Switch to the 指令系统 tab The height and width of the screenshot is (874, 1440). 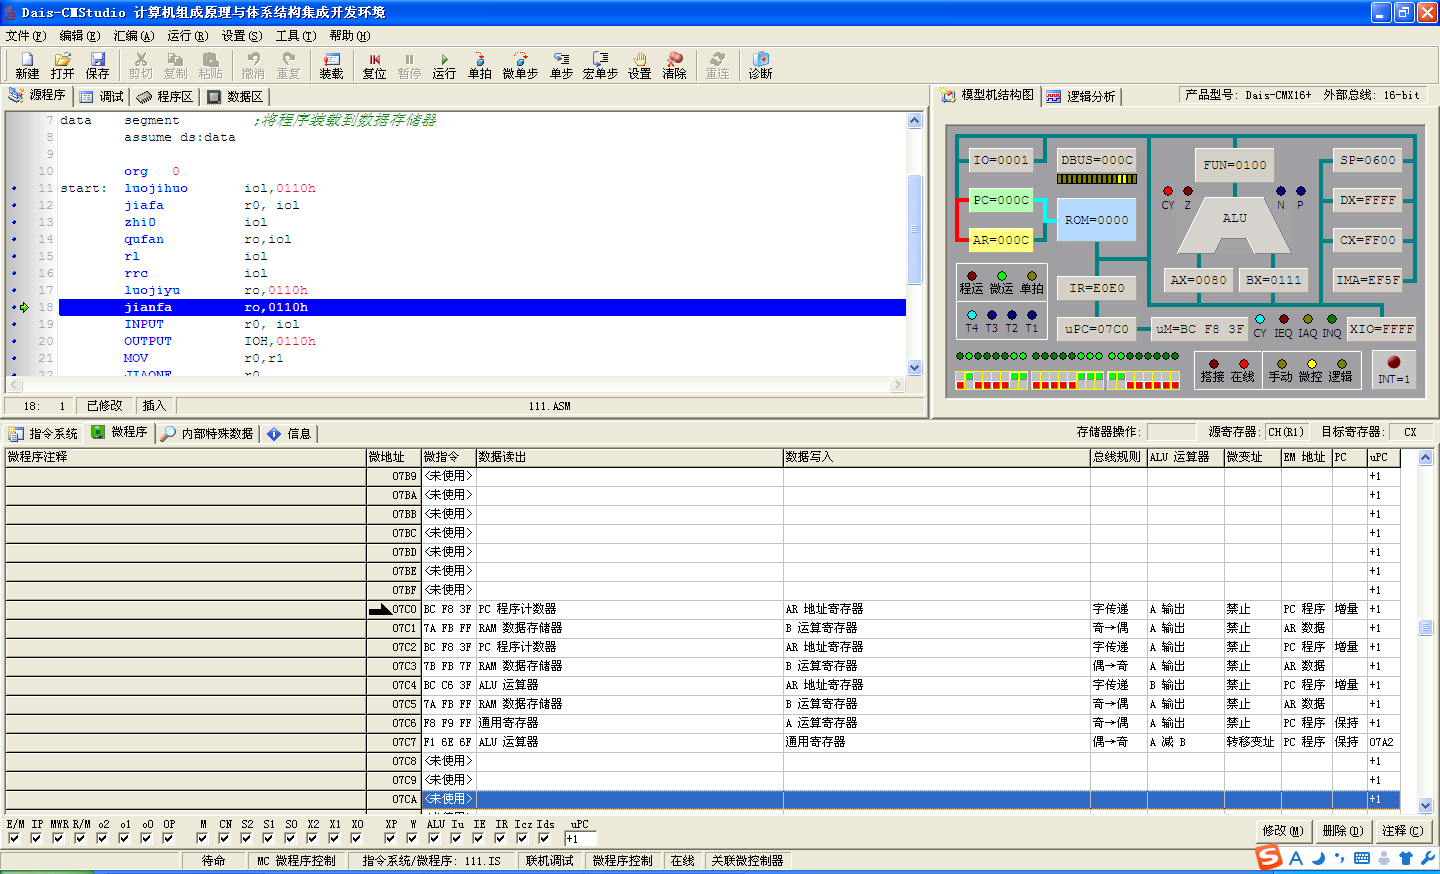pos(43,433)
